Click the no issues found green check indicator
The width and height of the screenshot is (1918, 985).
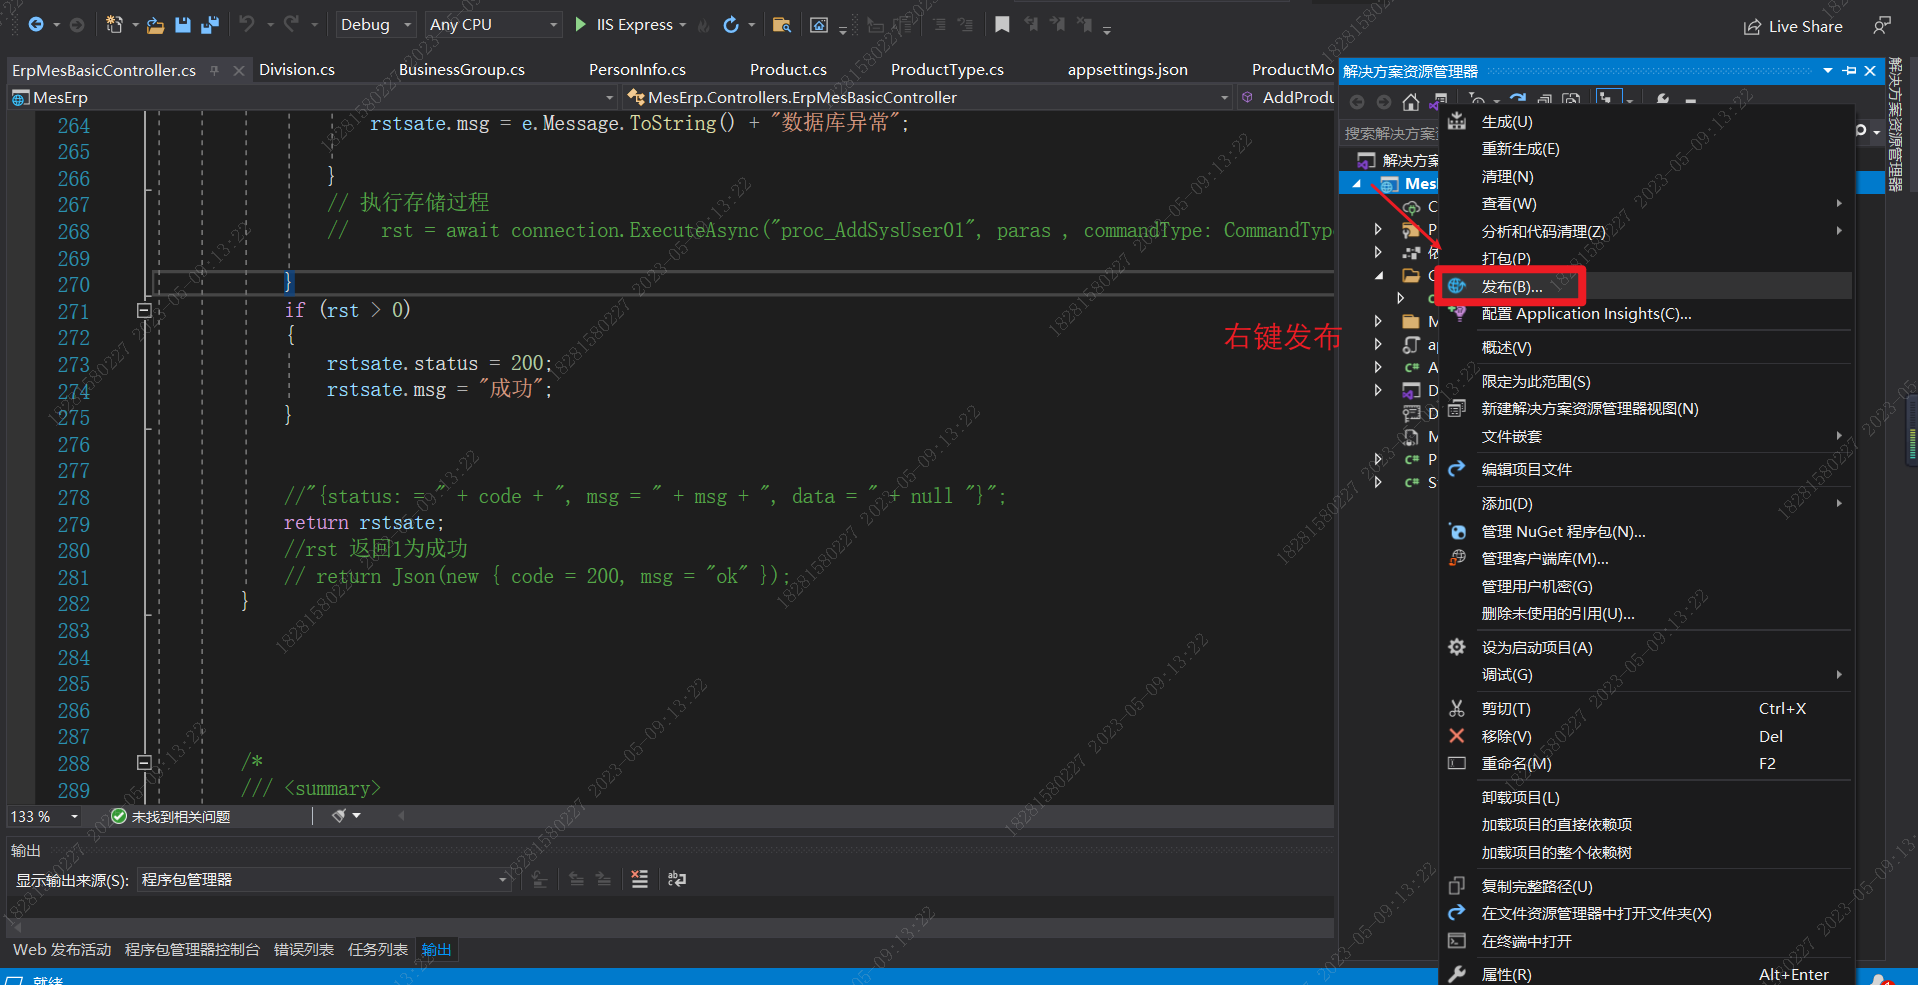click(119, 817)
